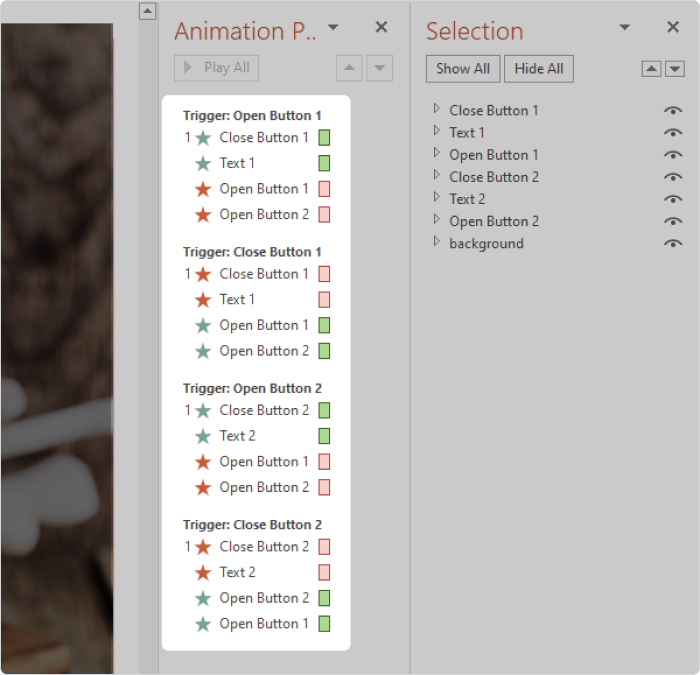700x675 pixels.
Task: Select Text 2 in Selection pane list
Action: (x=467, y=199)
